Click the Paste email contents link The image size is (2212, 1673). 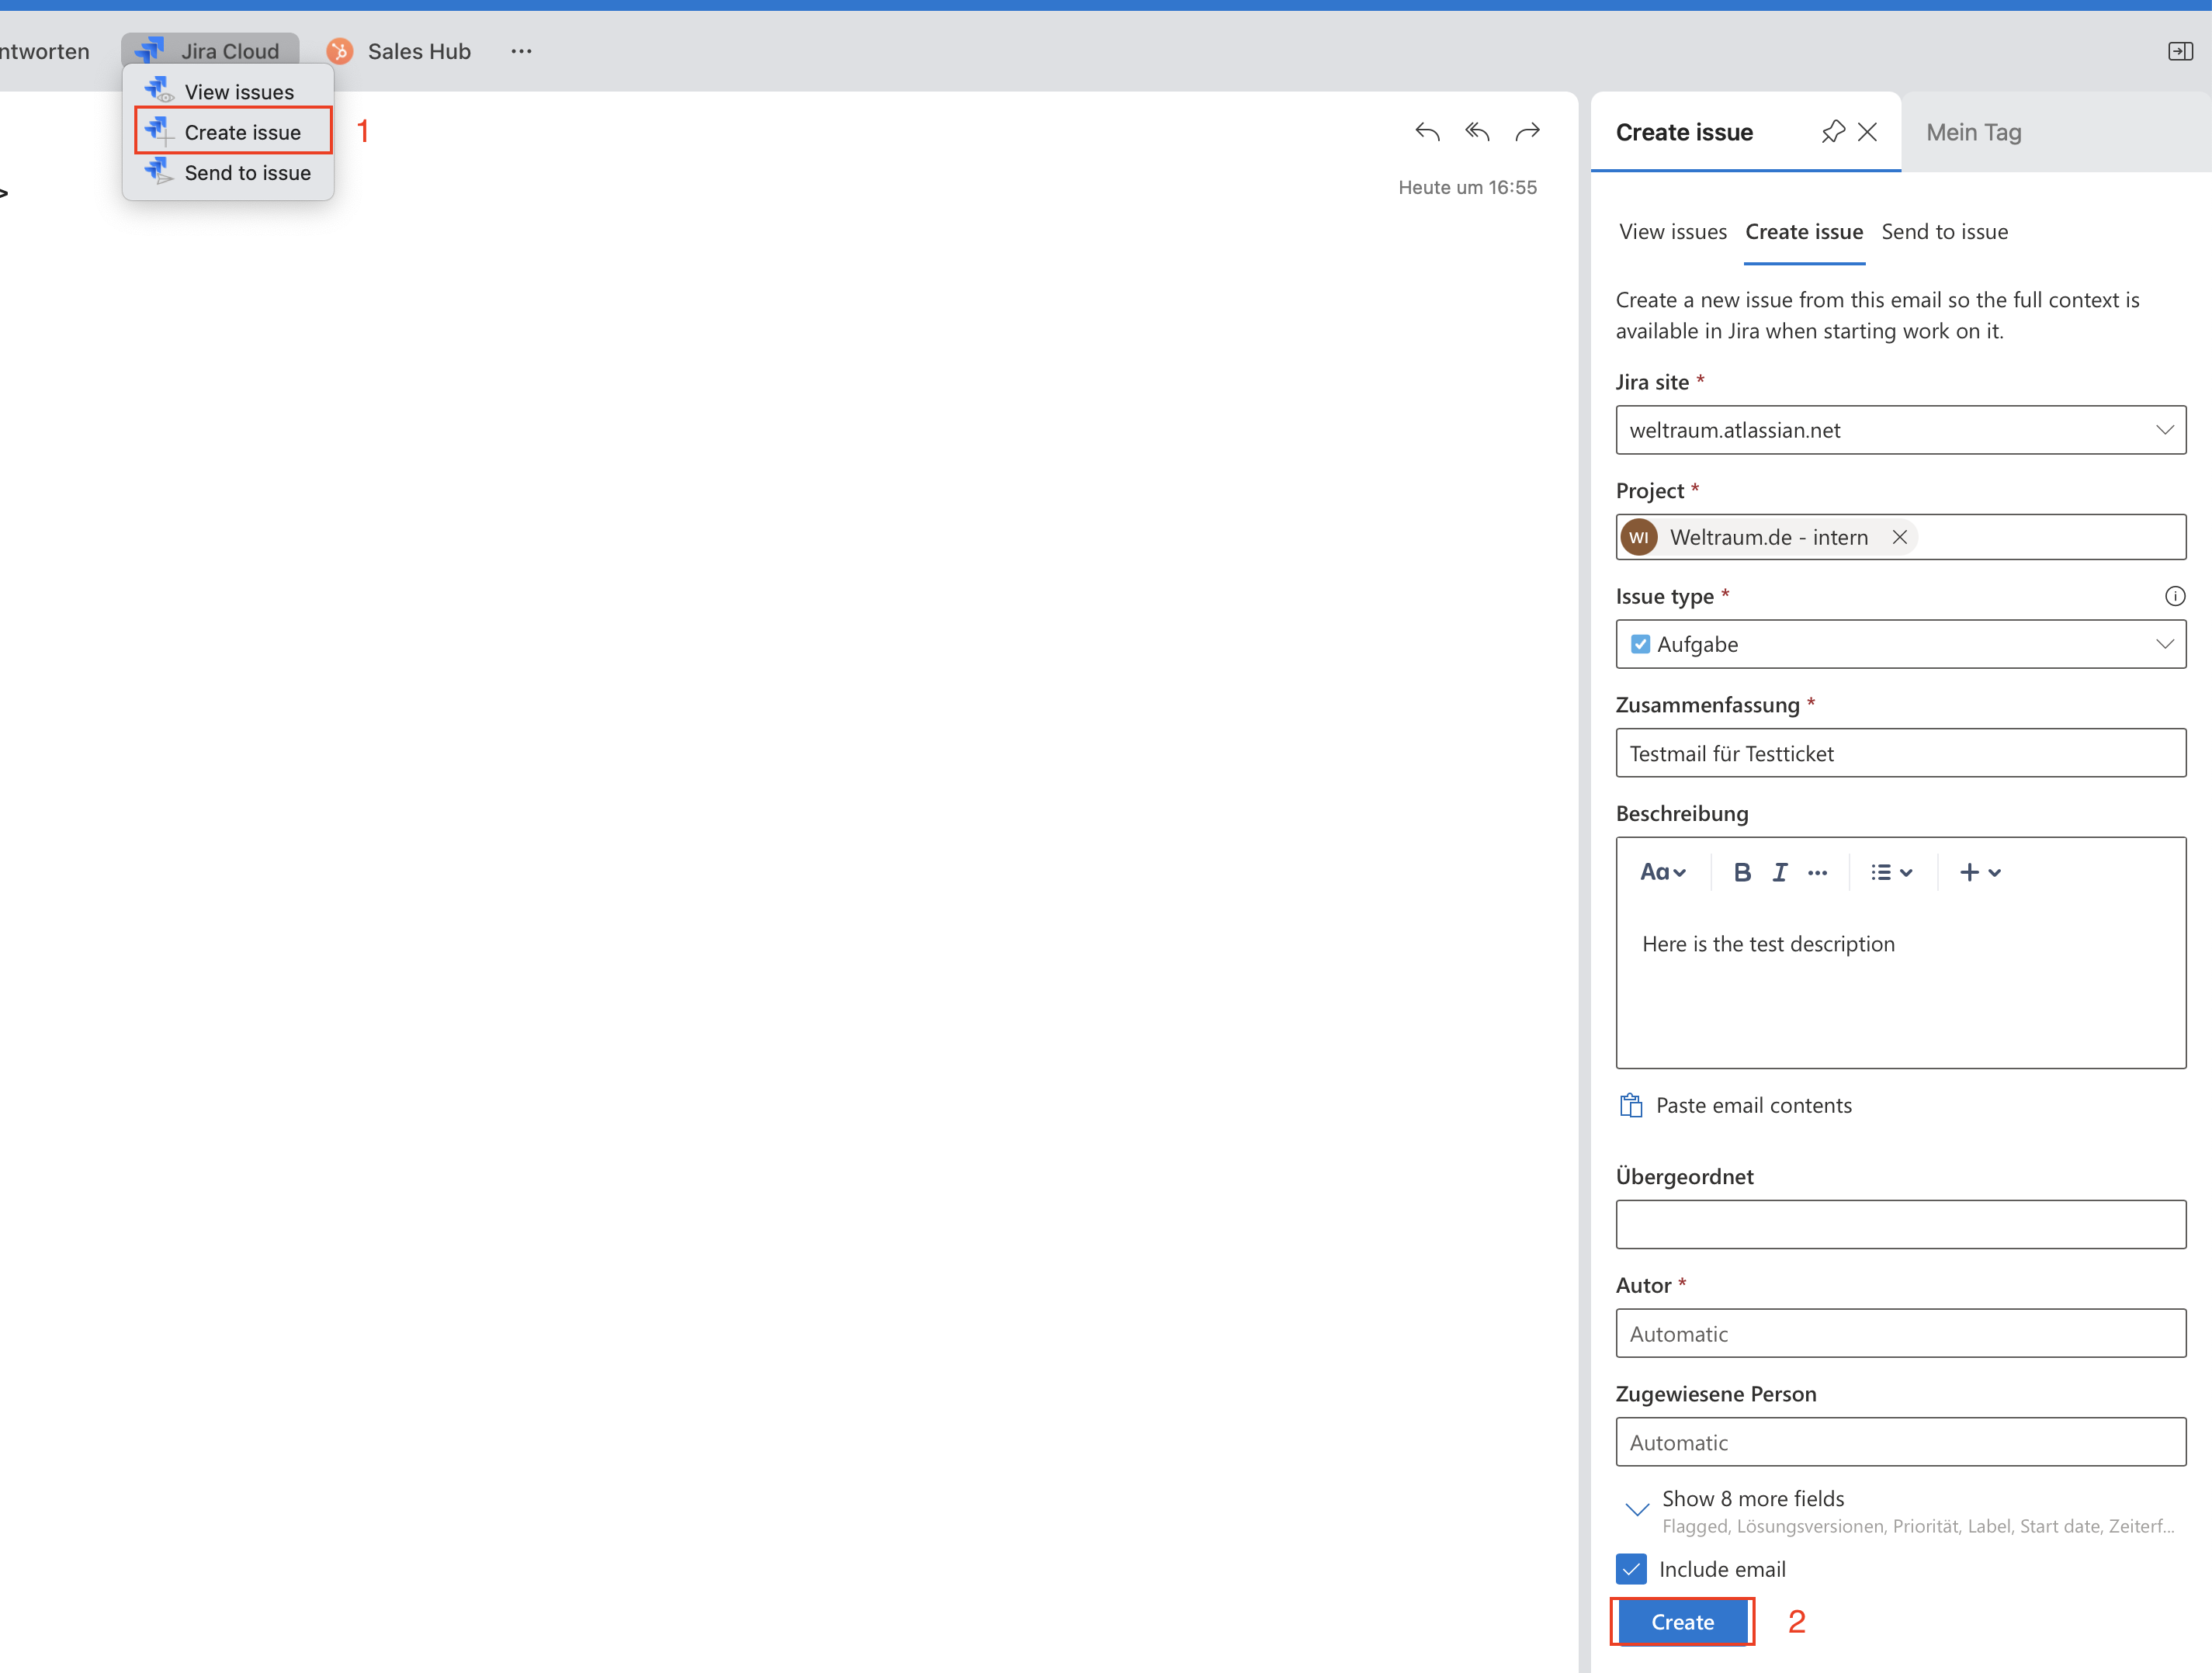point(1753,1105)
